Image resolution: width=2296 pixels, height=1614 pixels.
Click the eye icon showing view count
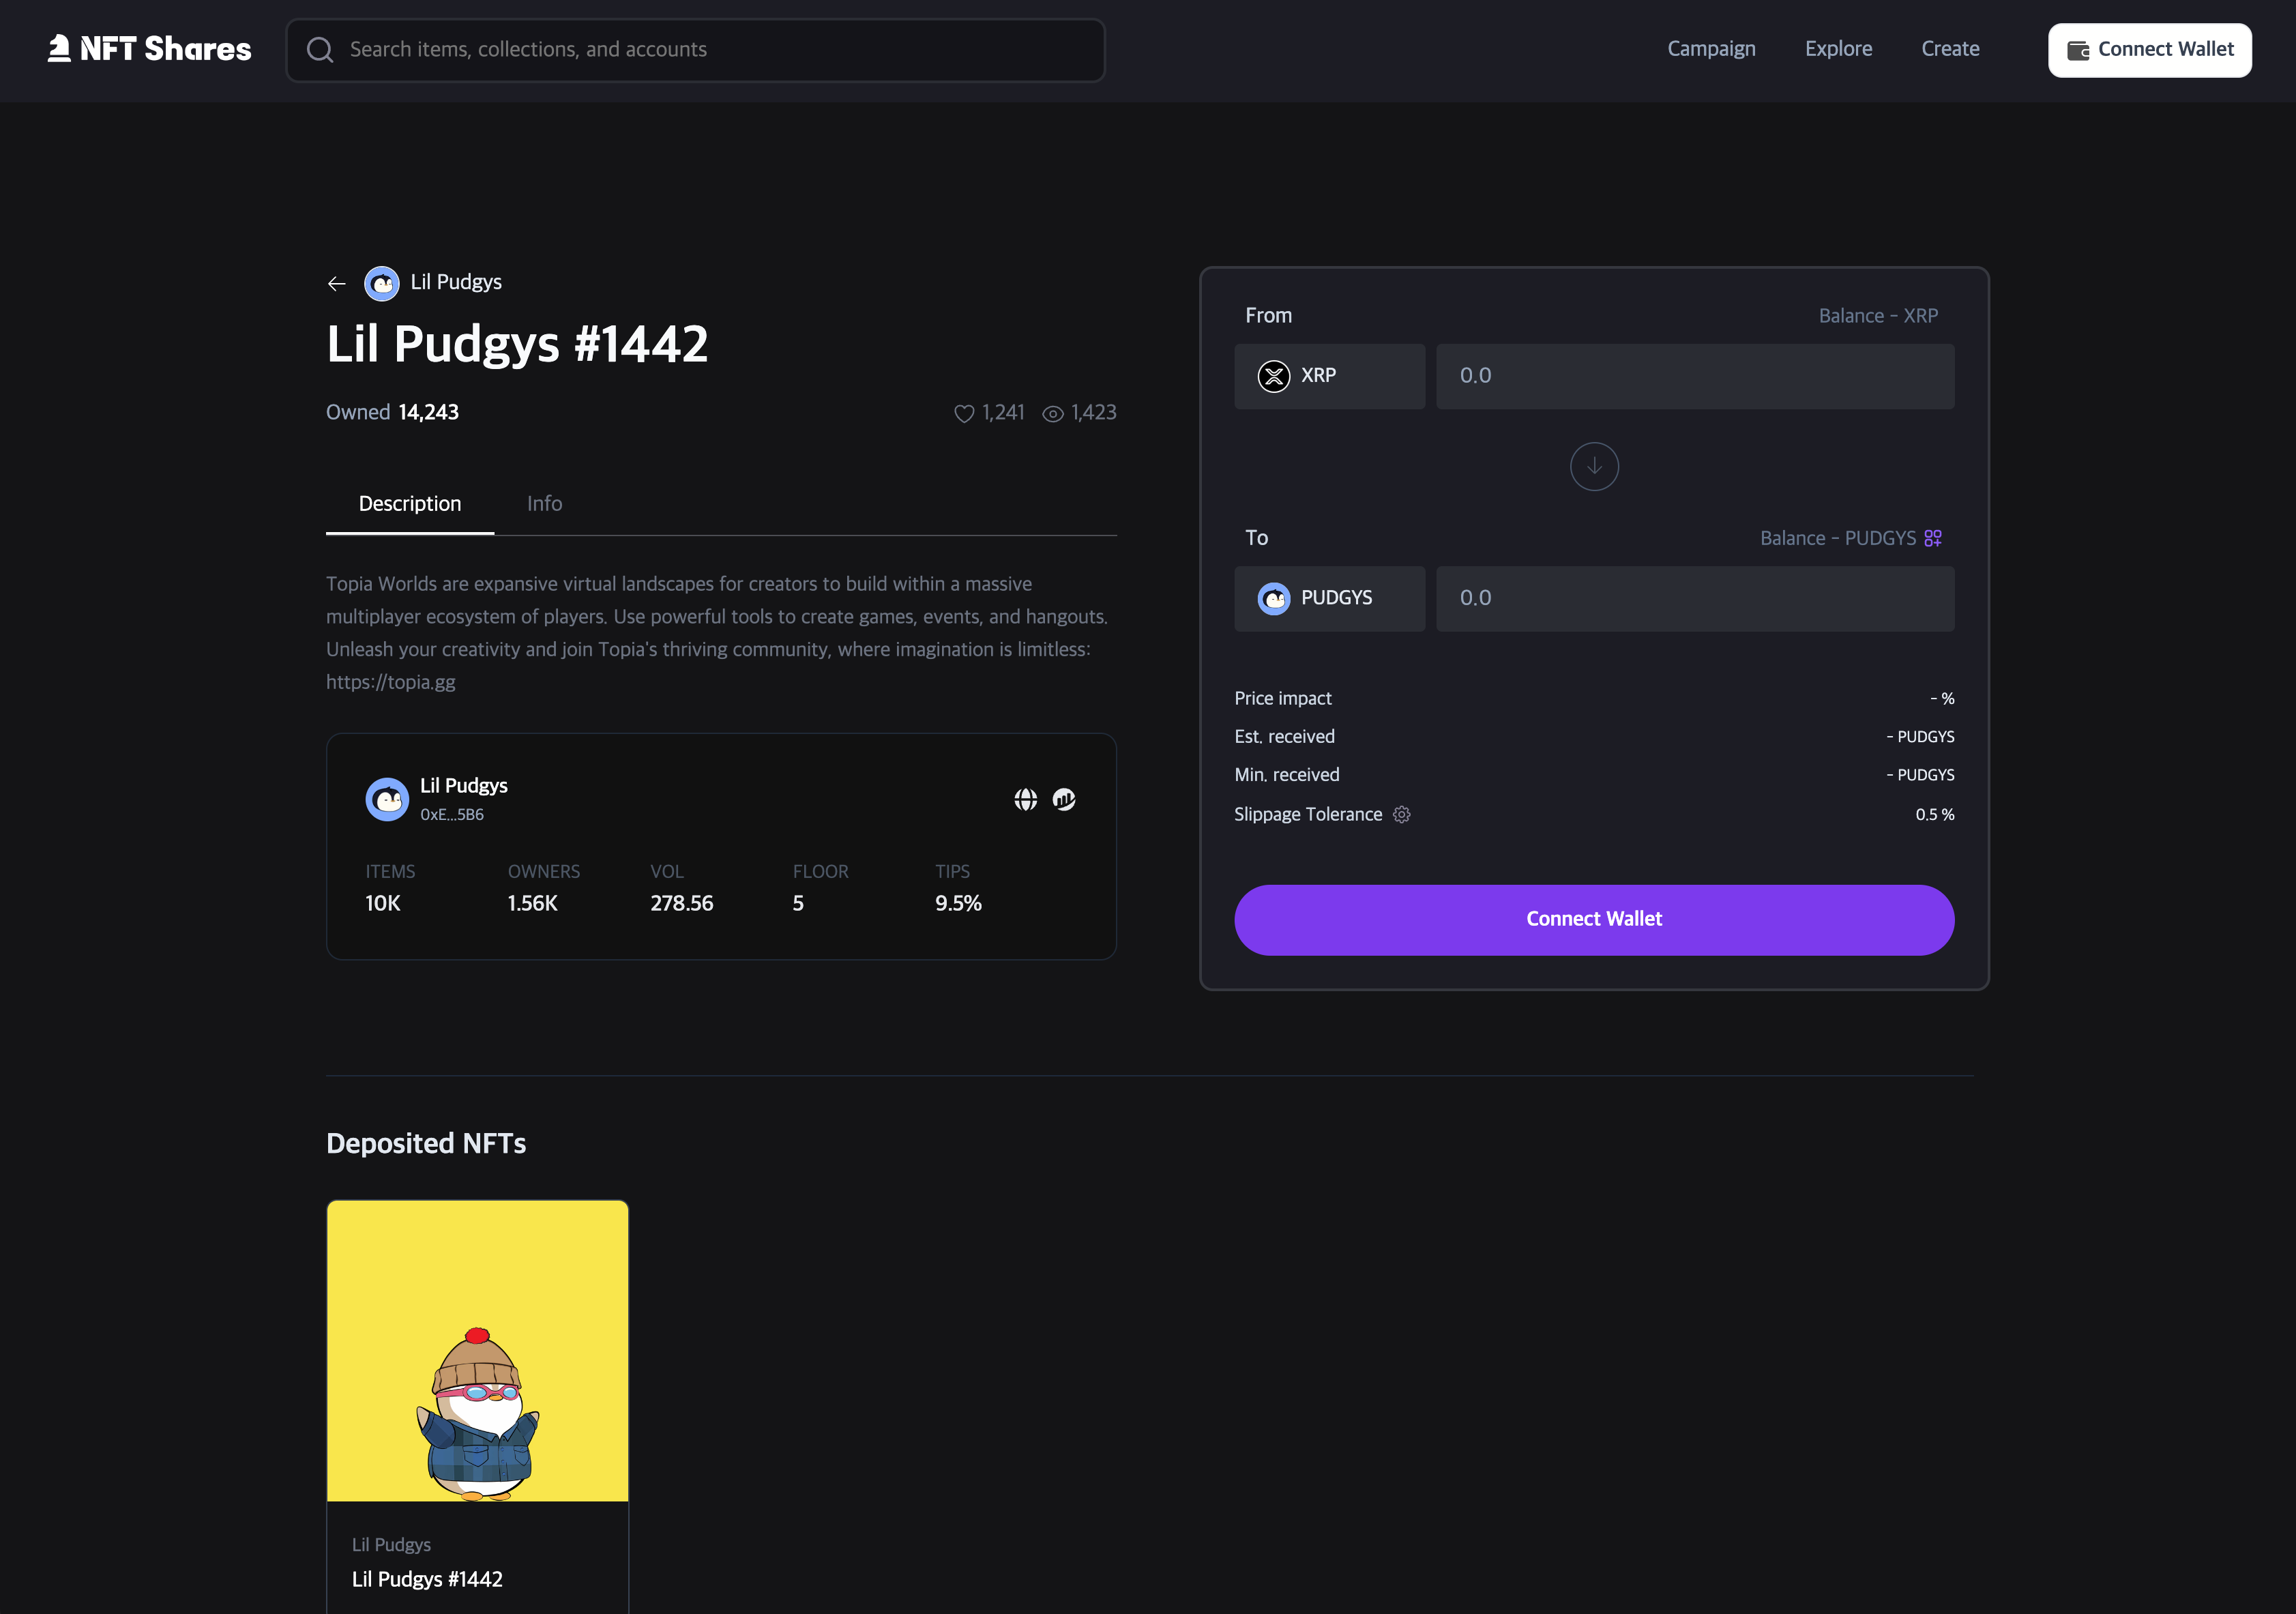tap(1052, 414)
